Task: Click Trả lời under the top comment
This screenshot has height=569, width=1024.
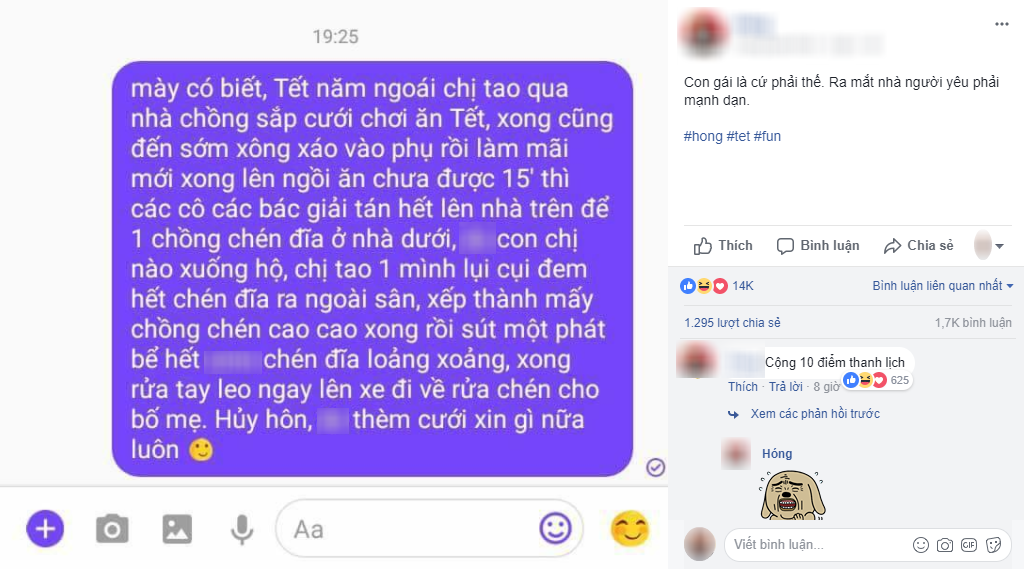Action: tap(785, 387)
